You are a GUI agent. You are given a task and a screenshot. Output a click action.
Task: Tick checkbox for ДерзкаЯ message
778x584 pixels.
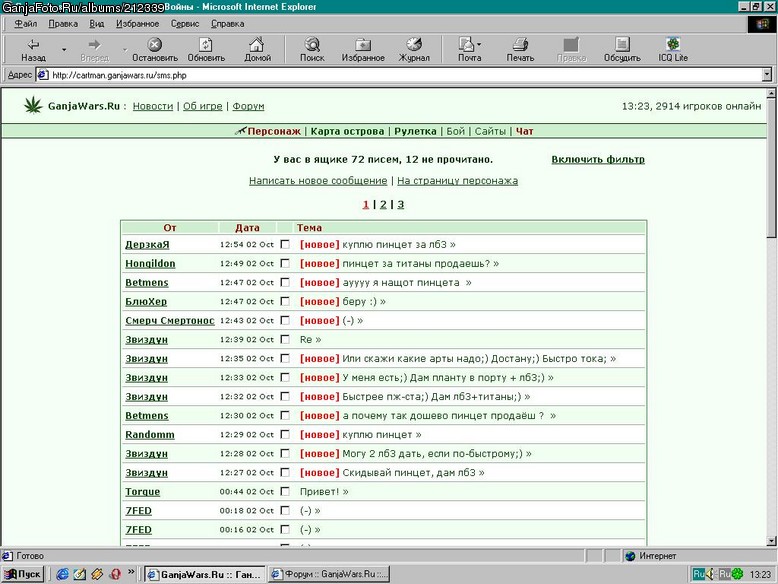click(285, 244)
